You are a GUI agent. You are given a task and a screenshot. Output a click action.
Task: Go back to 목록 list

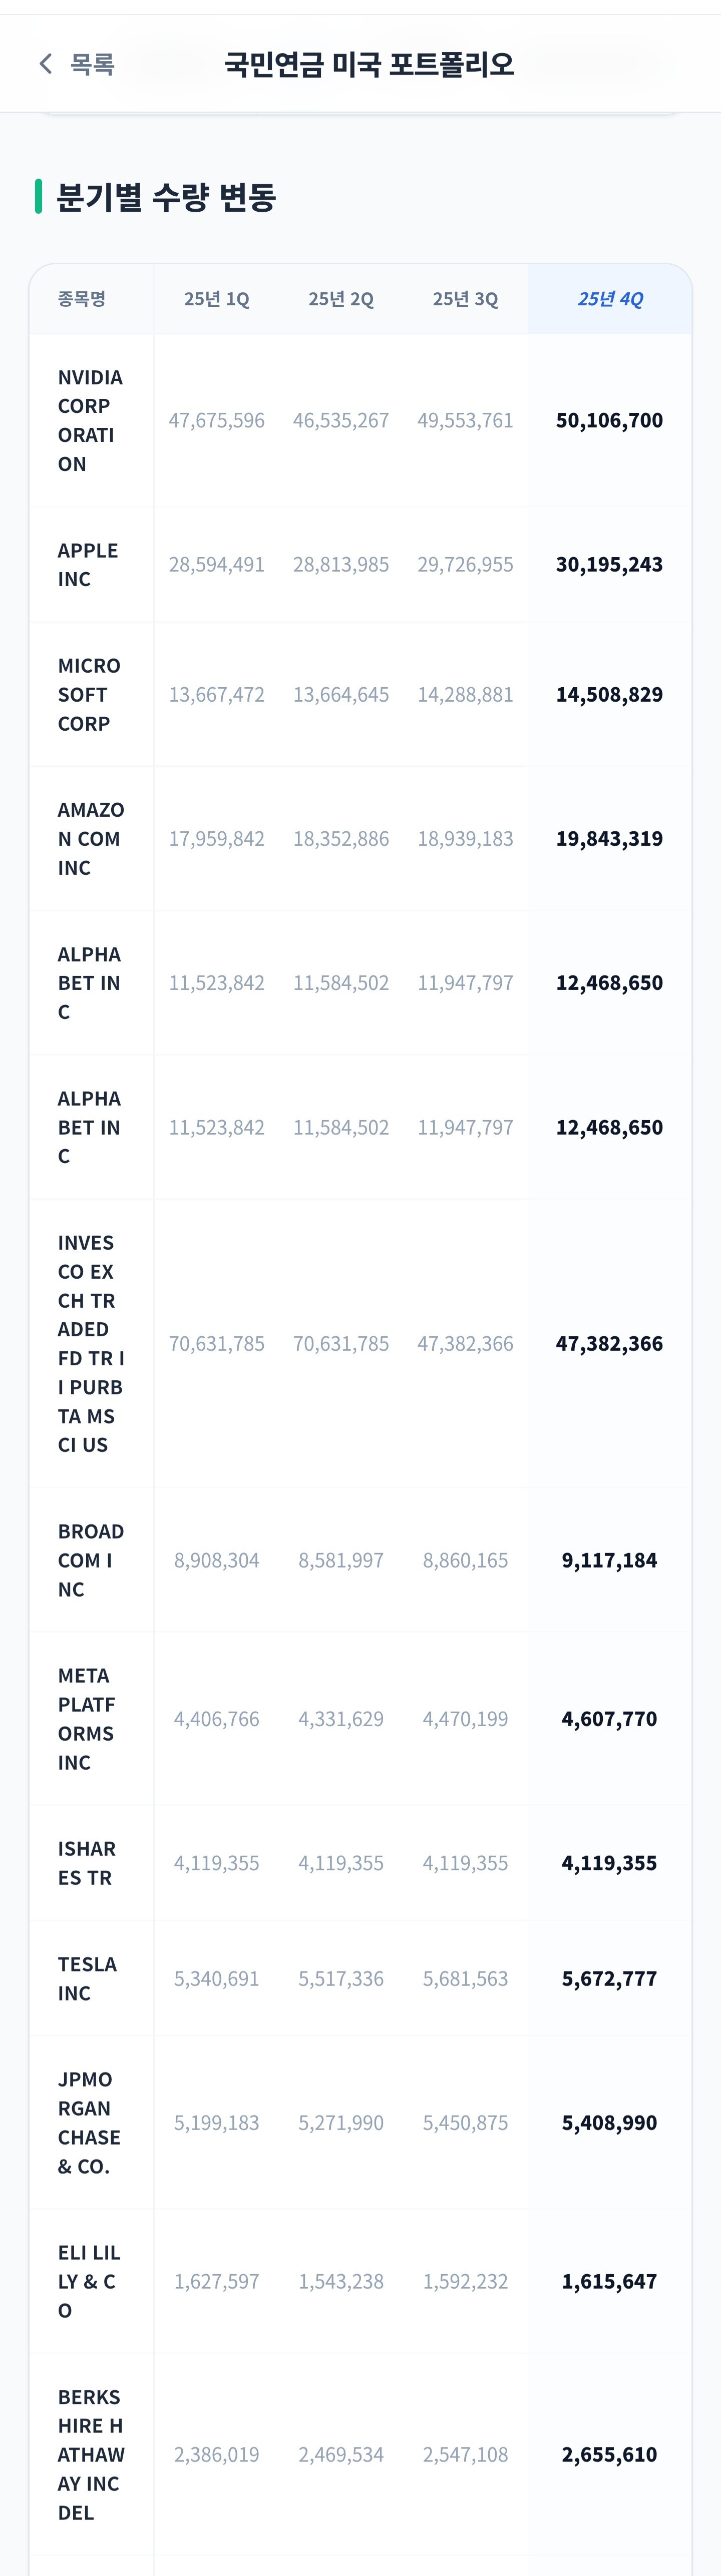click(77, 64)
